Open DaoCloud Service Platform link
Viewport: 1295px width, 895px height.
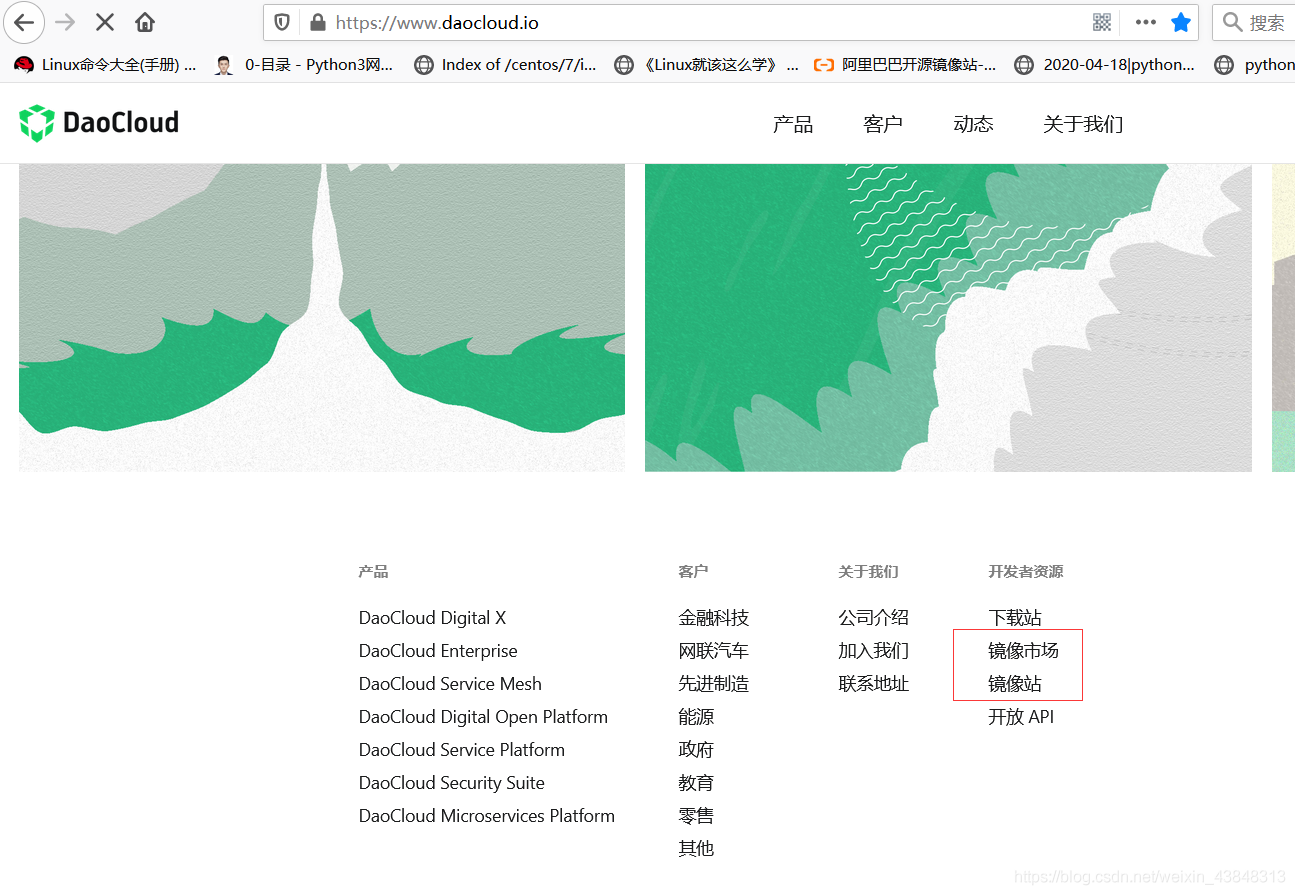point(462,750)
